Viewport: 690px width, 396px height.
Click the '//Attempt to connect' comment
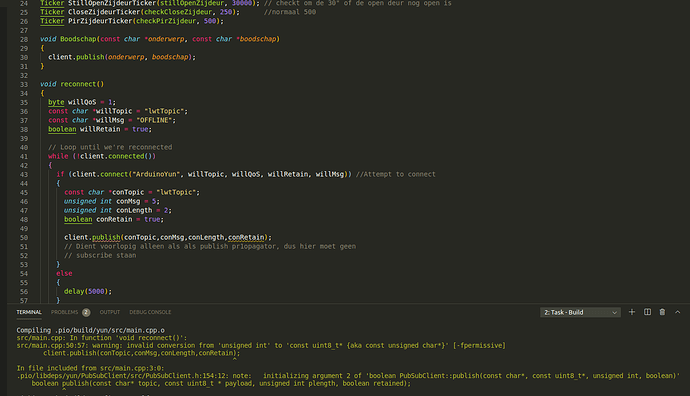click(x=396, y=174)
